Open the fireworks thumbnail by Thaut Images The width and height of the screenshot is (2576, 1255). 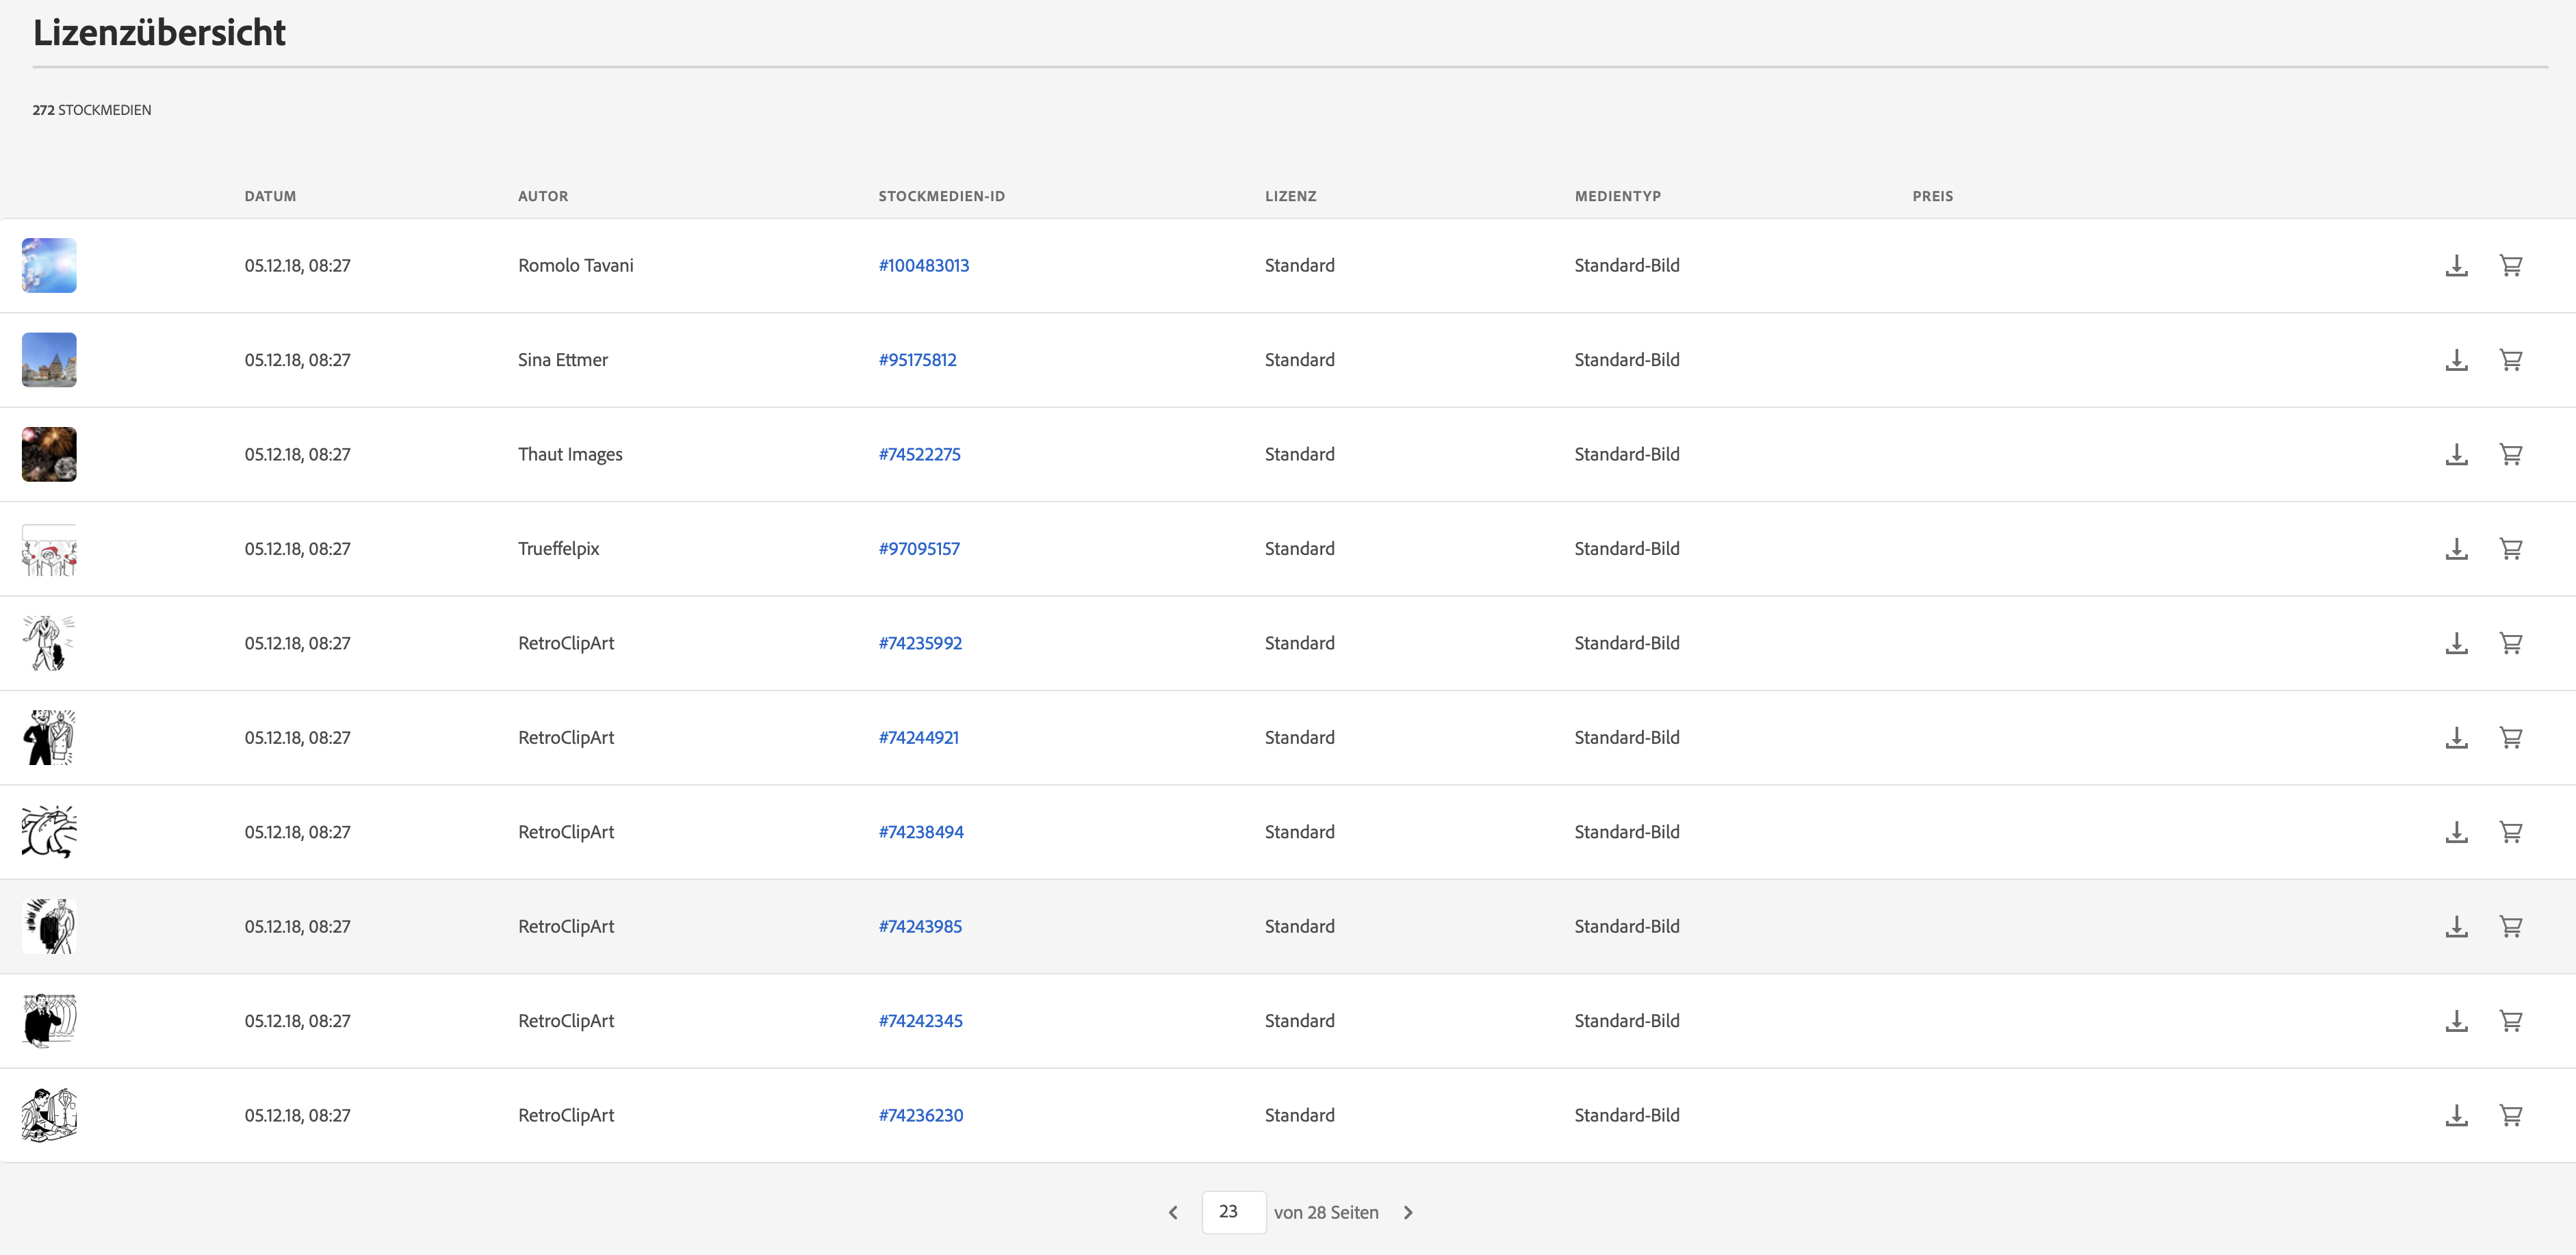[49, 454]
